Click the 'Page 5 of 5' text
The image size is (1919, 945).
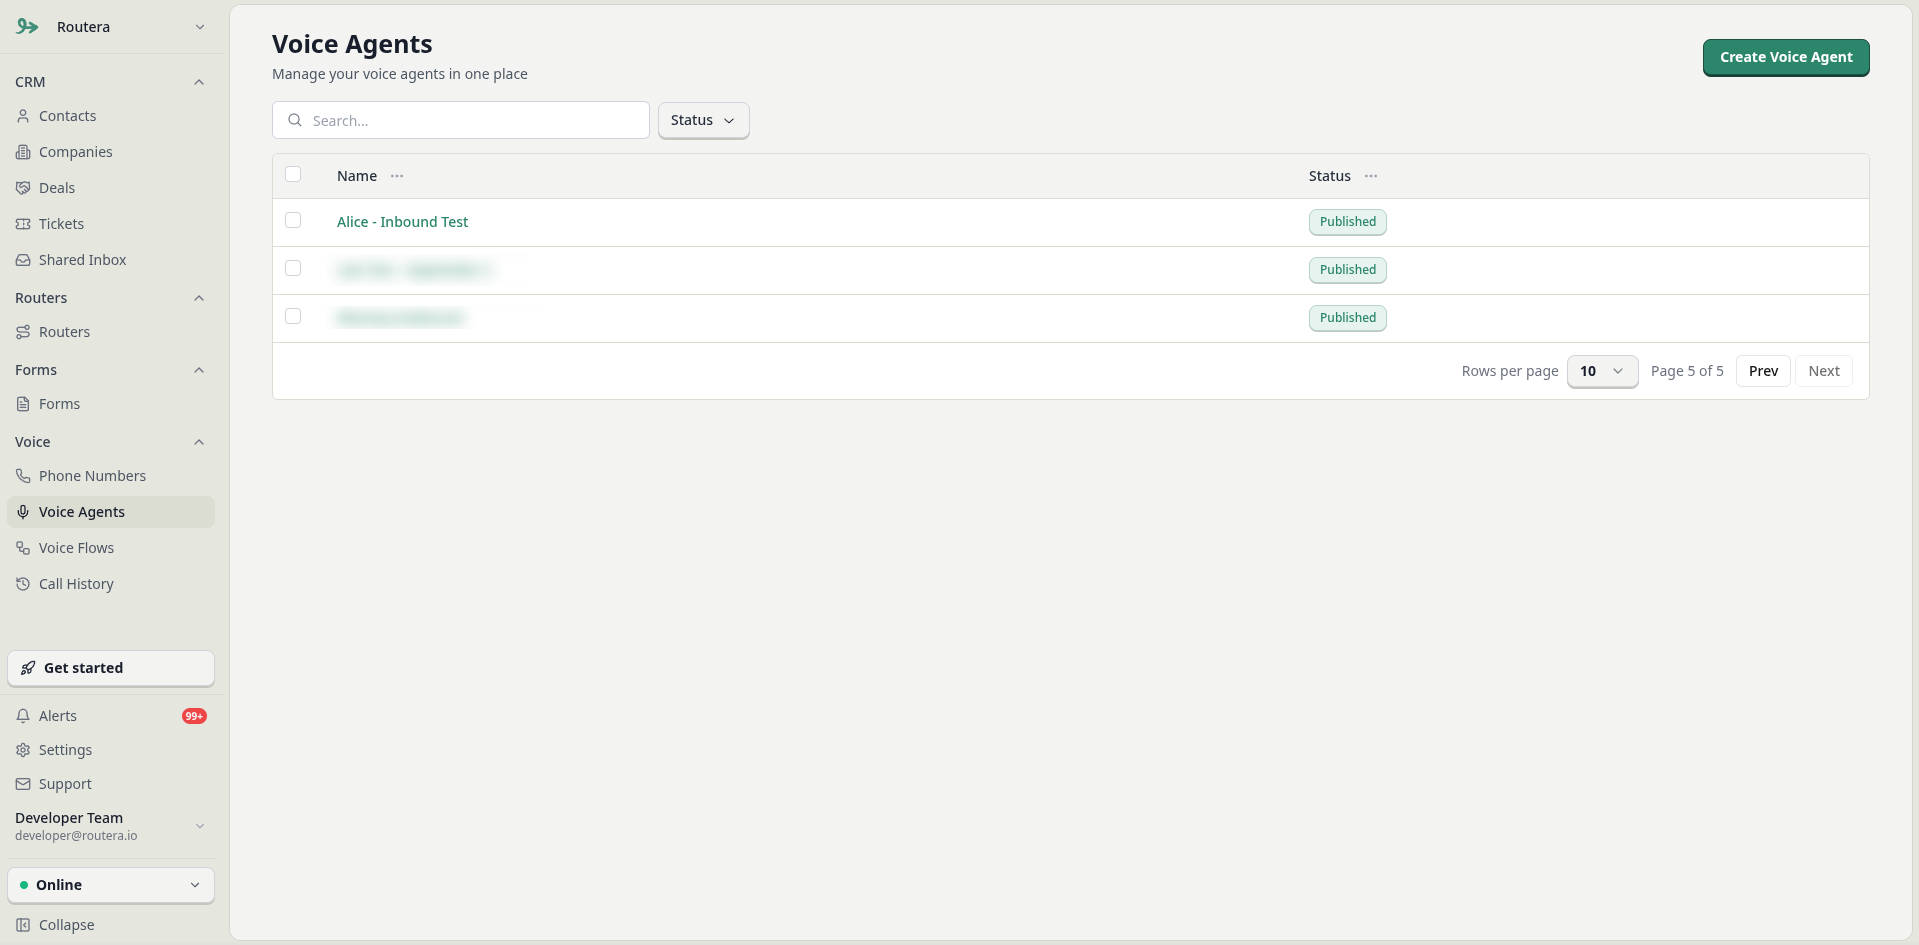tap(1687, 371)
